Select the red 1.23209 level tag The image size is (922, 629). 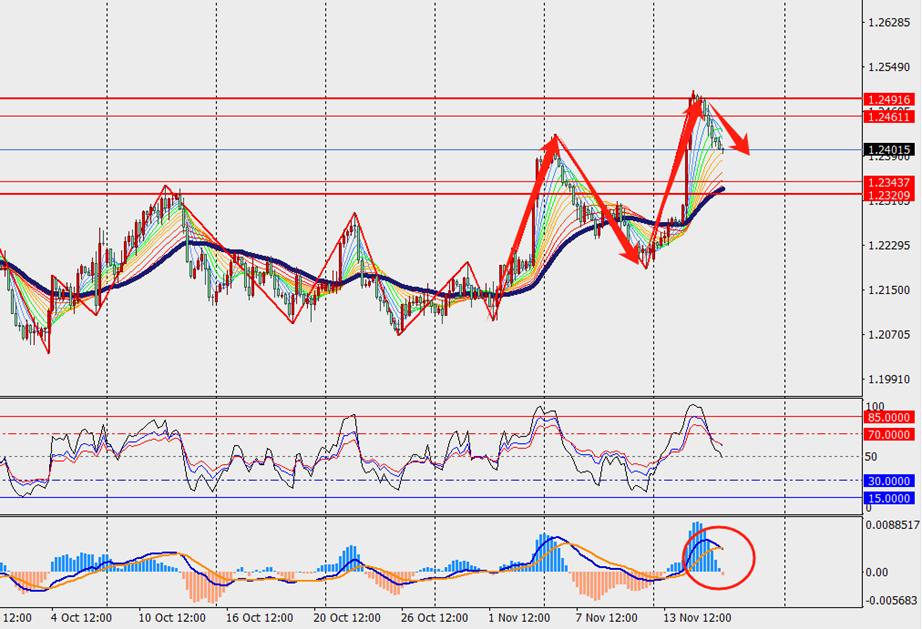pos(889,195)
